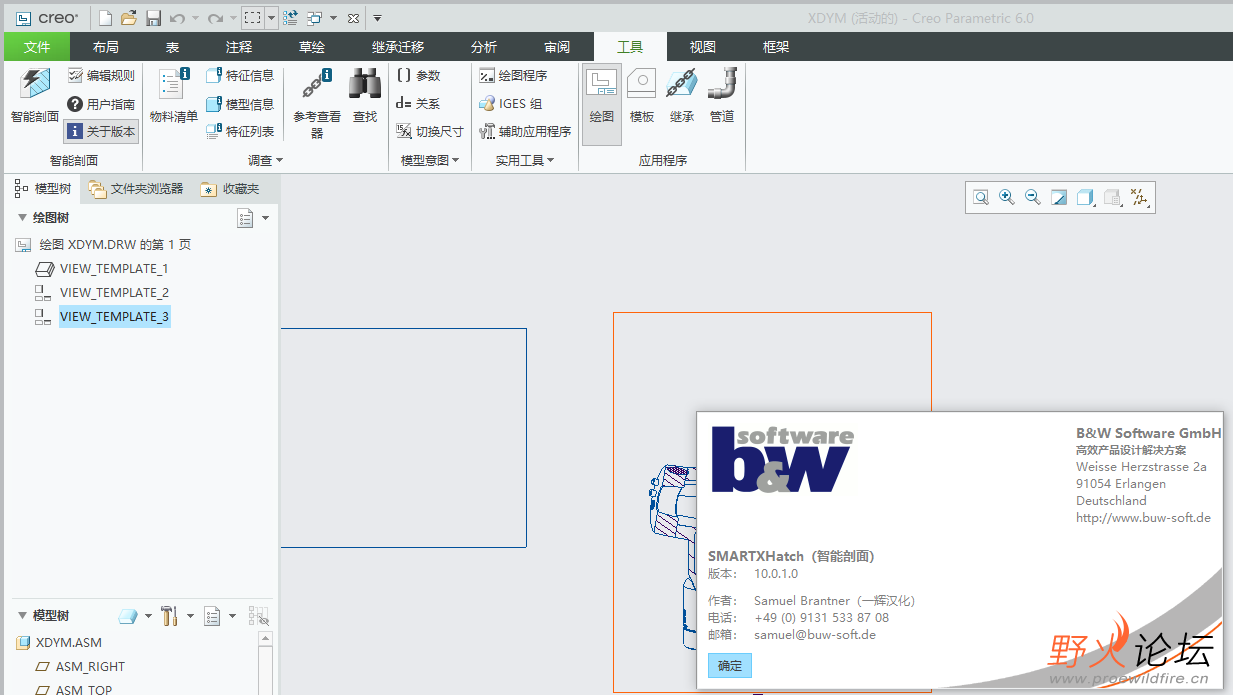Click the grayed-out tree visibility icon
Viewport: 1233px width, 695px height.
pos(258,616)
